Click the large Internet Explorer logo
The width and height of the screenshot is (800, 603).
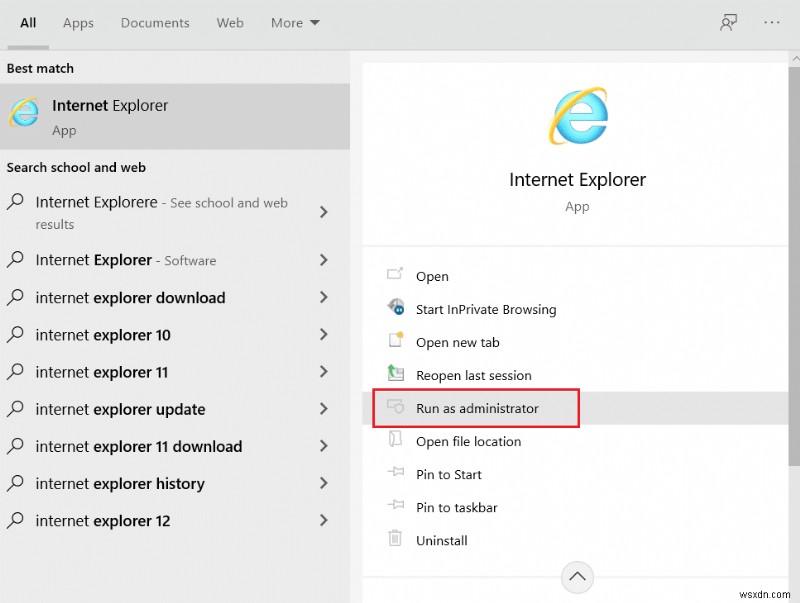click(577, 115)
